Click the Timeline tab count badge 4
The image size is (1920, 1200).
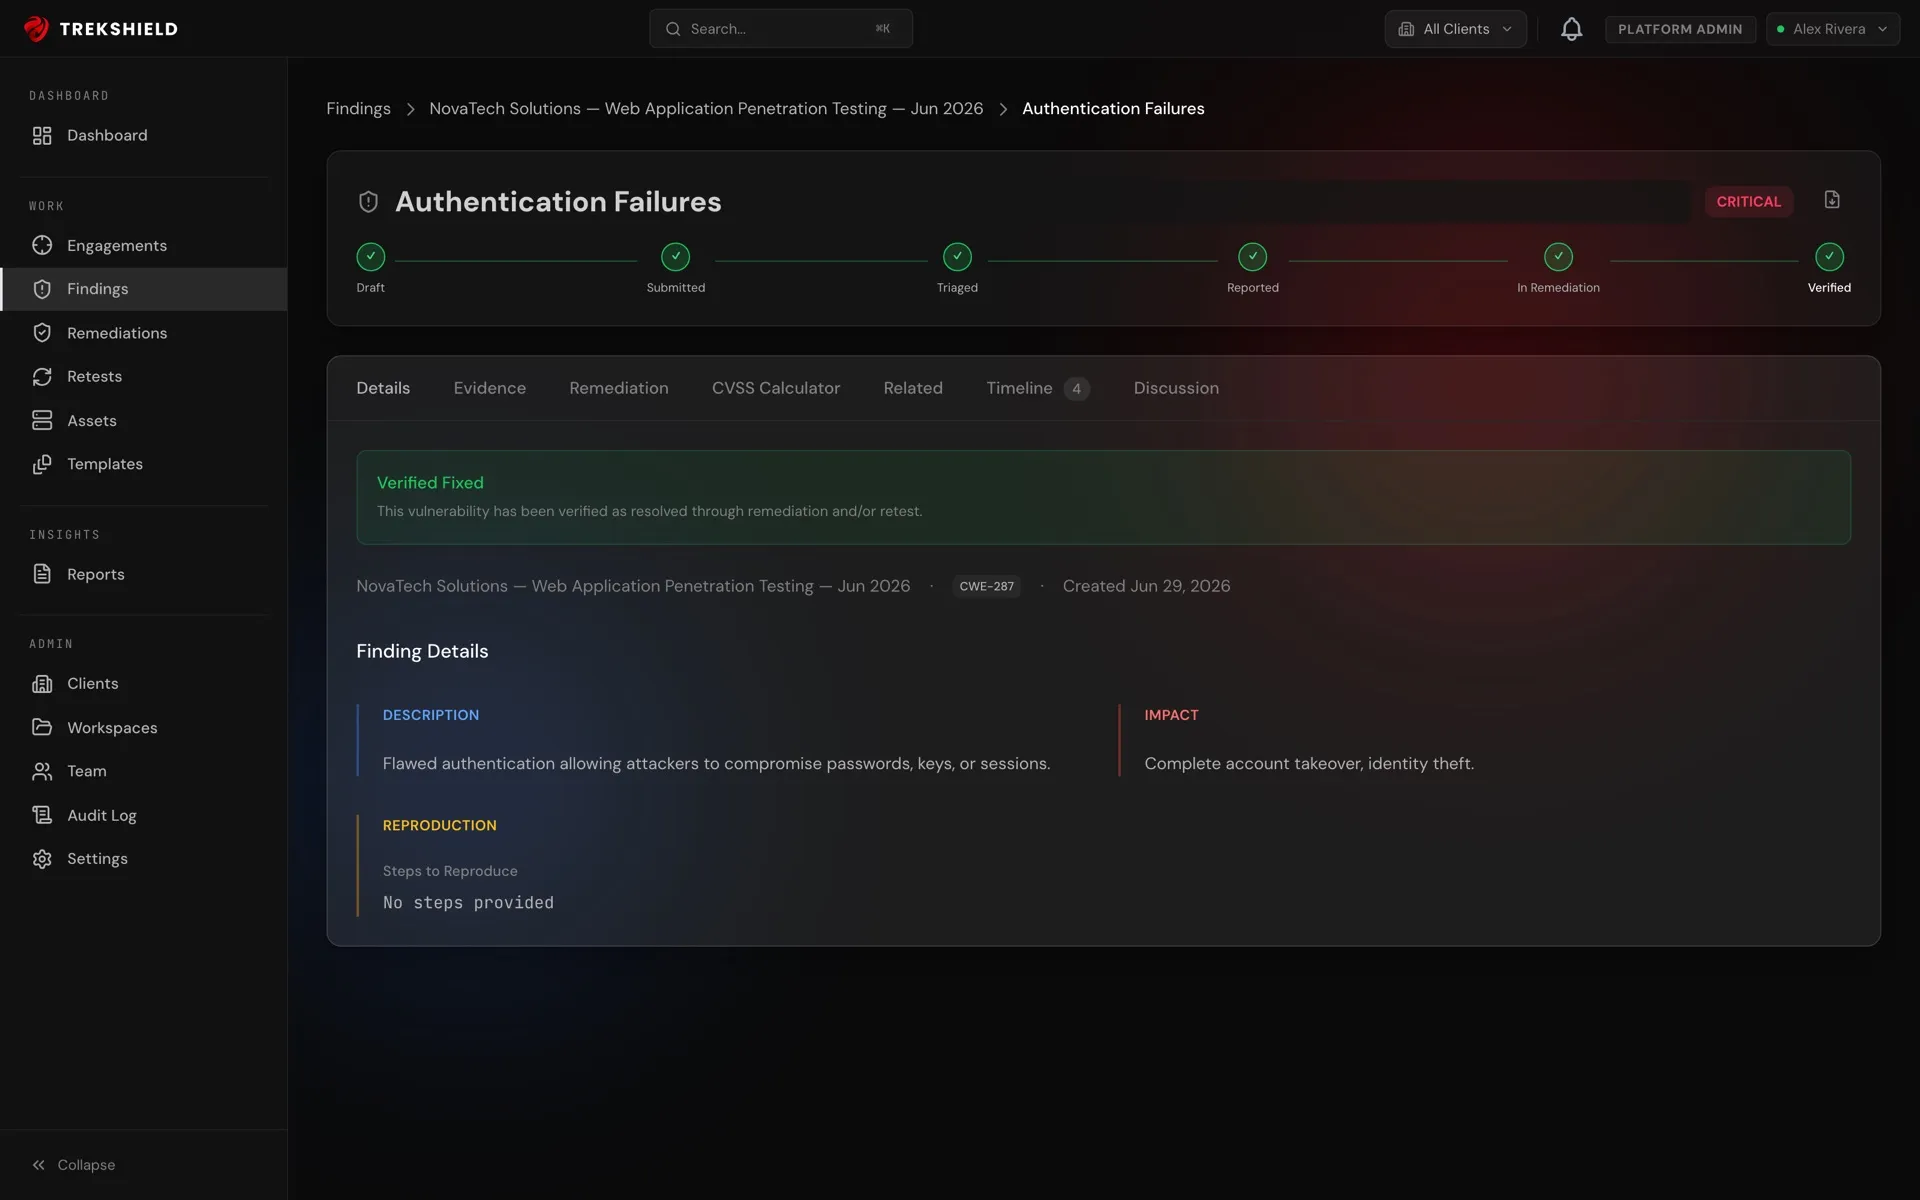coord(1076,389)
